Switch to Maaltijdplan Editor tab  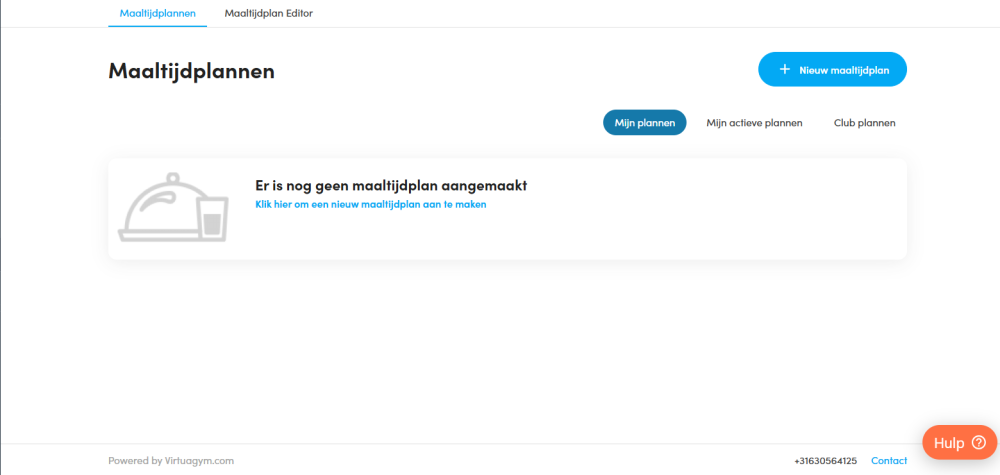tap(268, 13)
